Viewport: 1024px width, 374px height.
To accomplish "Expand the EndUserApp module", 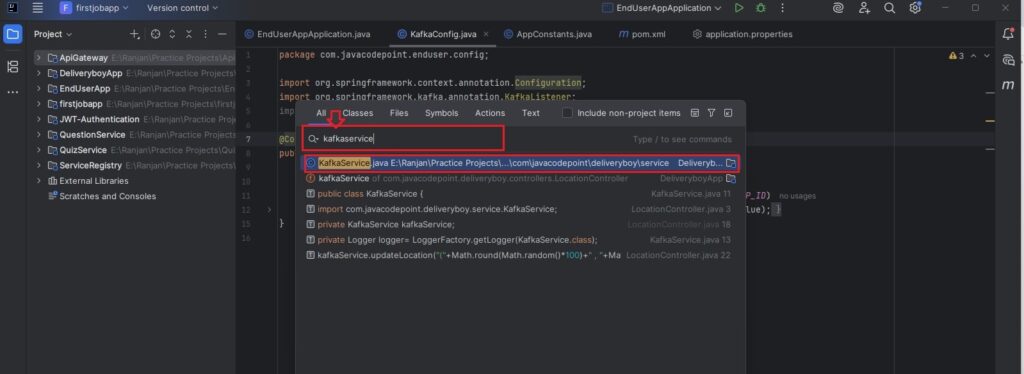I will coord(39,89).
